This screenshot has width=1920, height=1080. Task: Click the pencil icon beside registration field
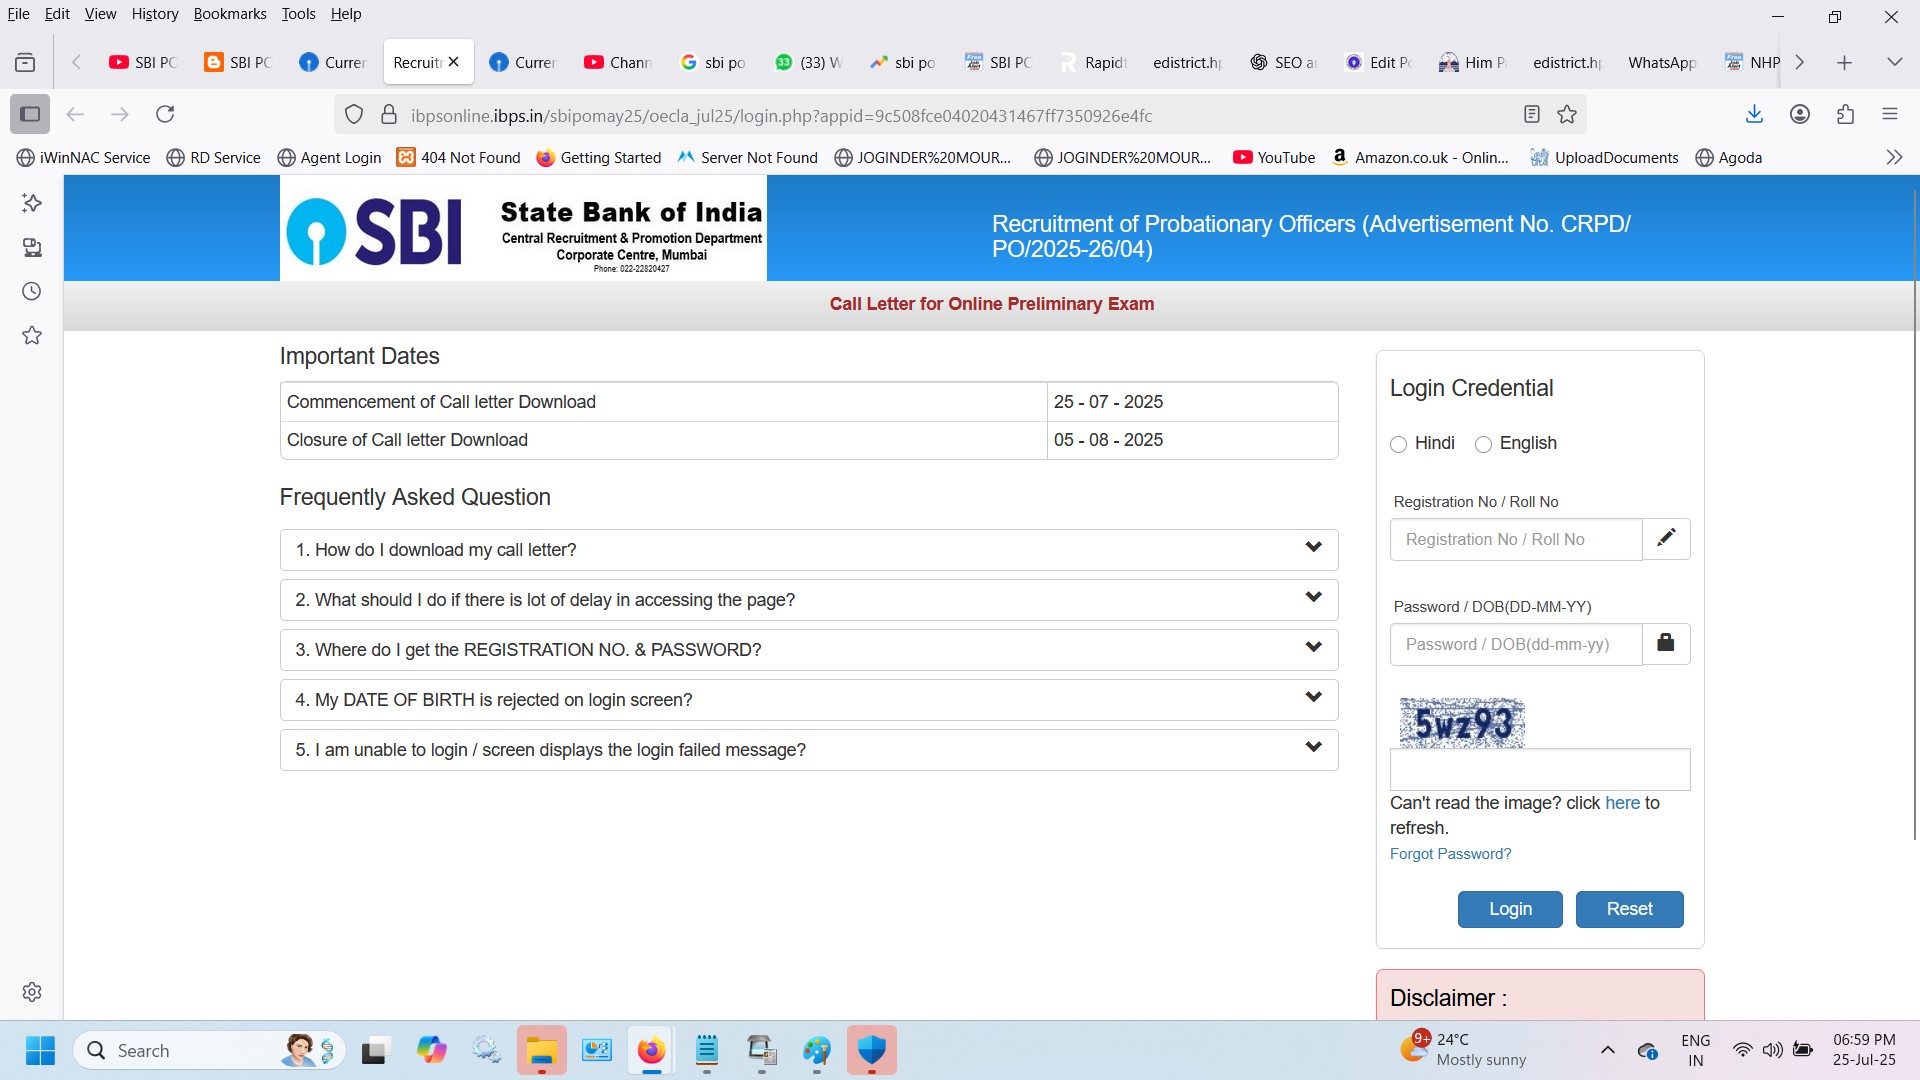click(x=1666, y=539)
